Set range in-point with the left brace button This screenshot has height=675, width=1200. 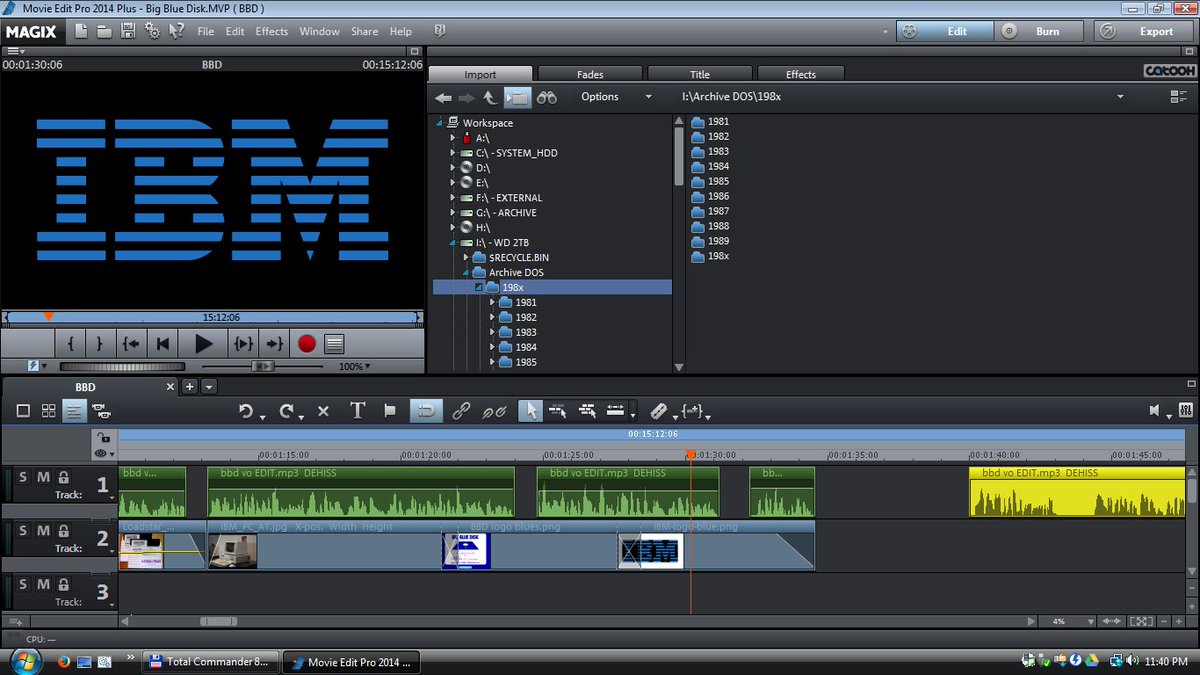click(71, 343)
